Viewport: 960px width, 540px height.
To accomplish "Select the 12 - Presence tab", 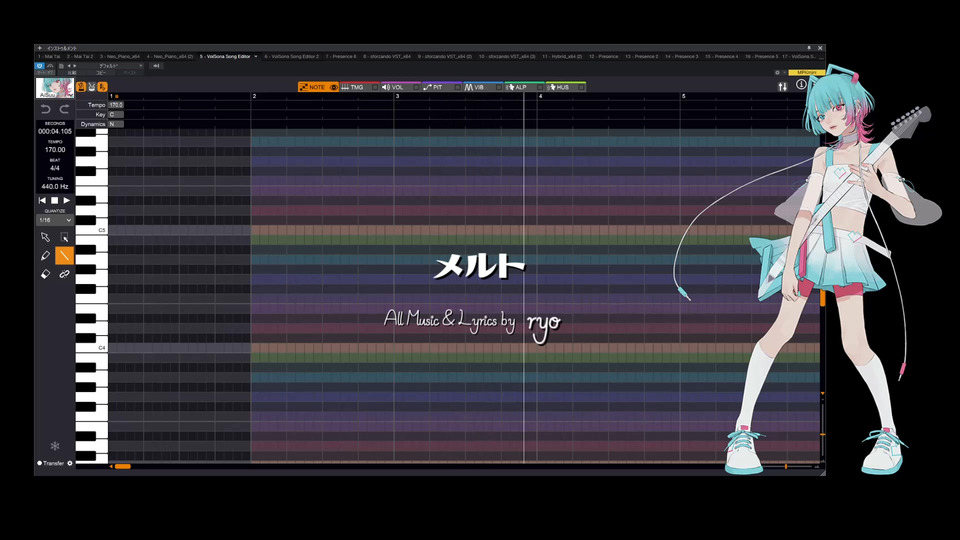I will (604, 56).
